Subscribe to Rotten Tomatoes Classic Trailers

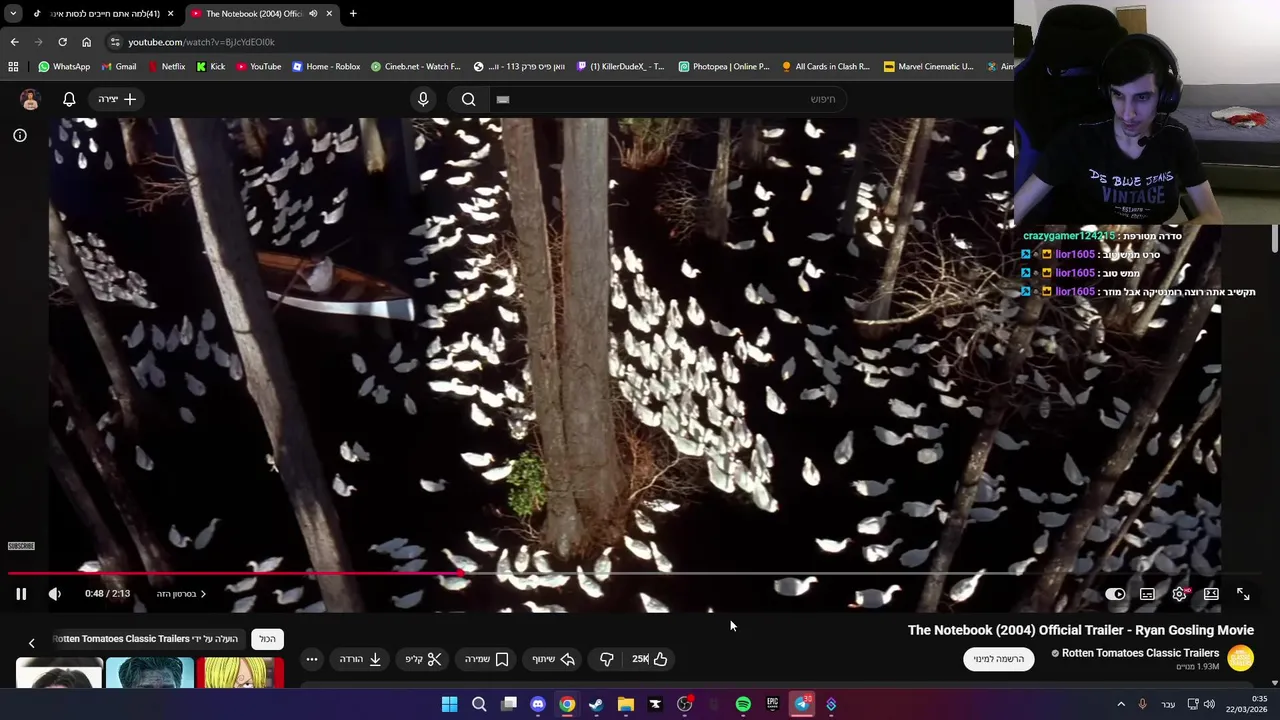coord(999,659)
